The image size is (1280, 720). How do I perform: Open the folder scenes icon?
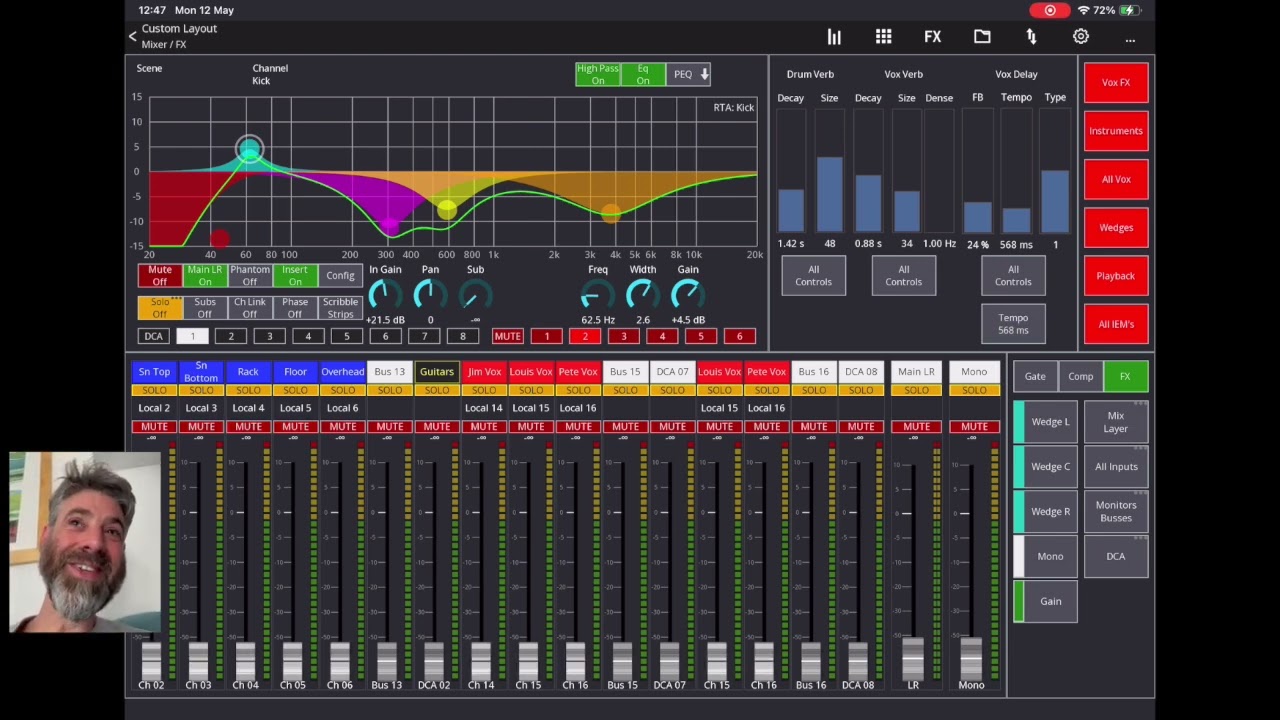click(982, 37)
